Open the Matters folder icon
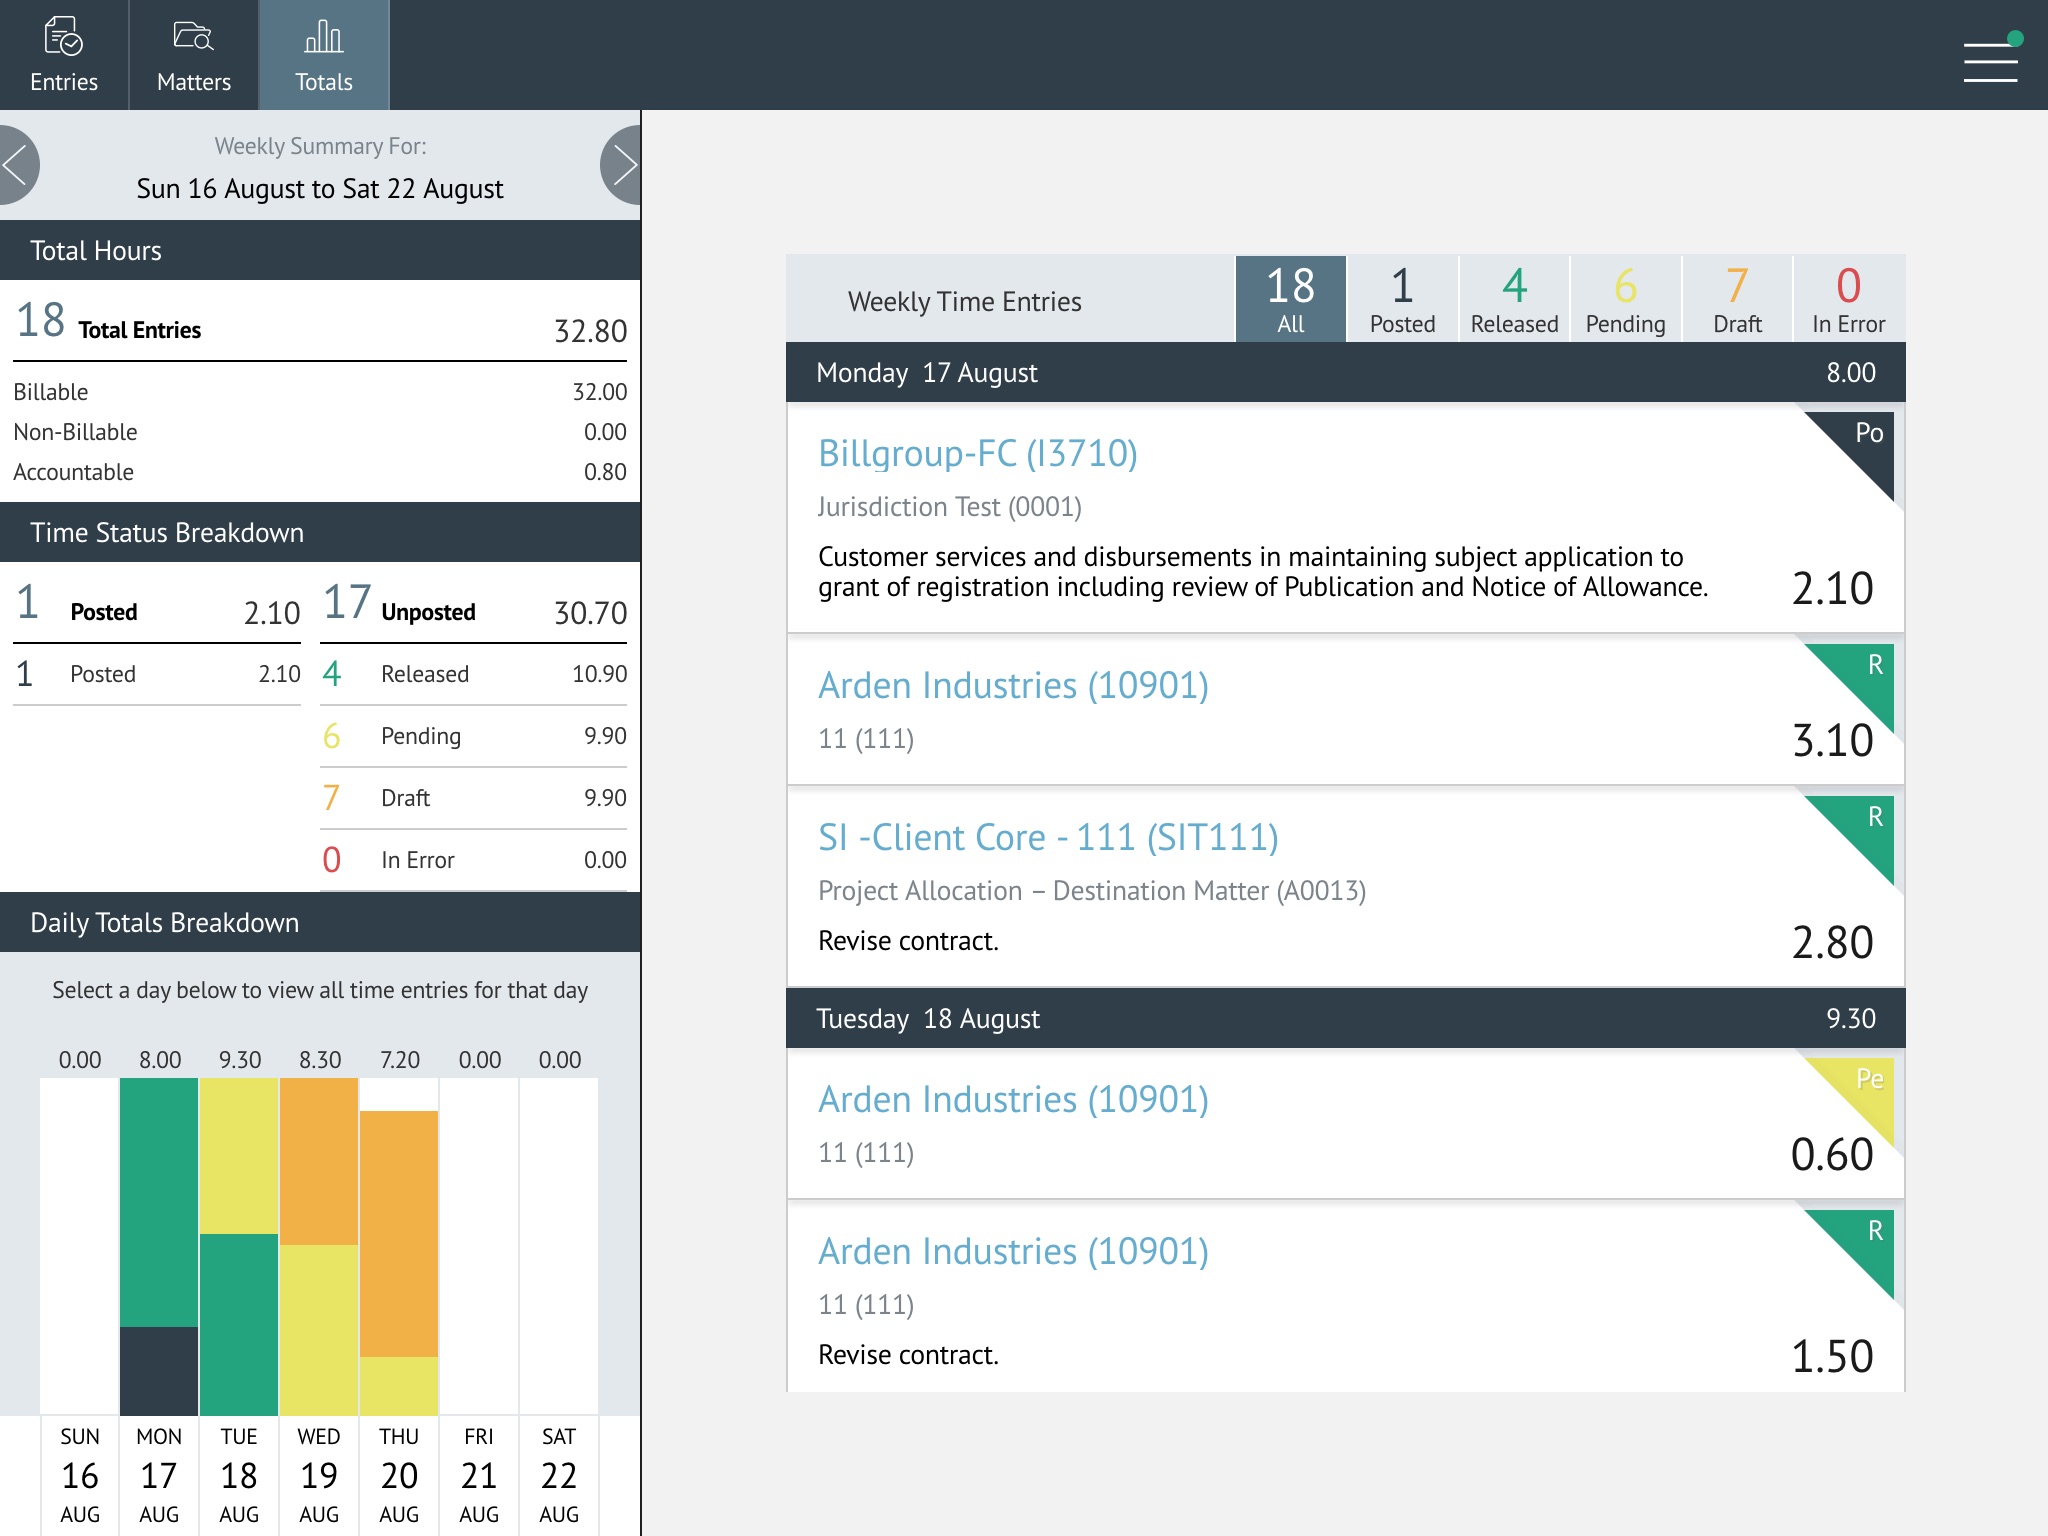This screenshot has height=1536, width=2048. tap(193, 37)
